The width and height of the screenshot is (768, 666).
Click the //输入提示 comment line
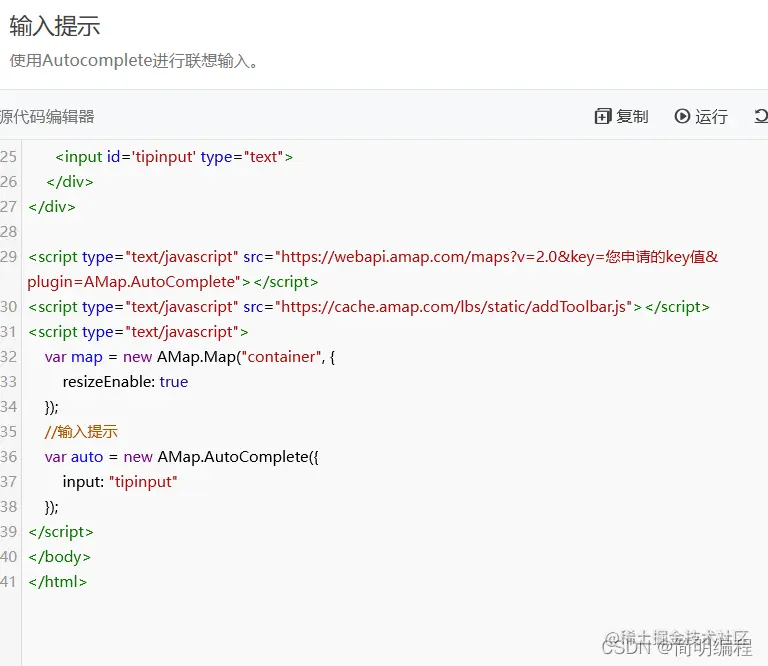(81, 431)
